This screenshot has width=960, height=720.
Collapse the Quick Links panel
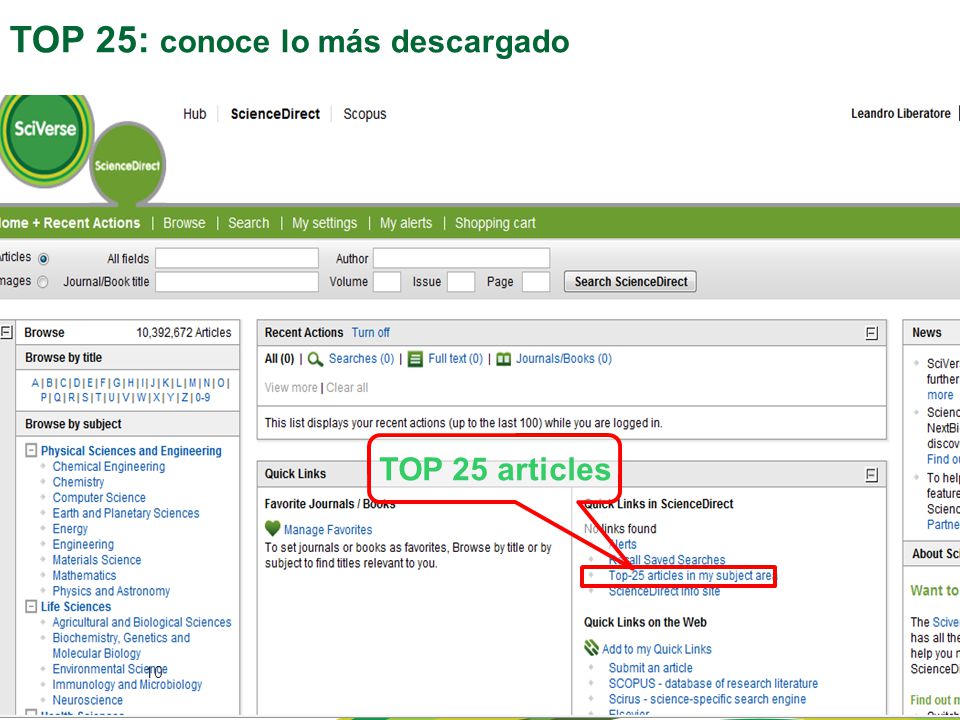point(871,474)
